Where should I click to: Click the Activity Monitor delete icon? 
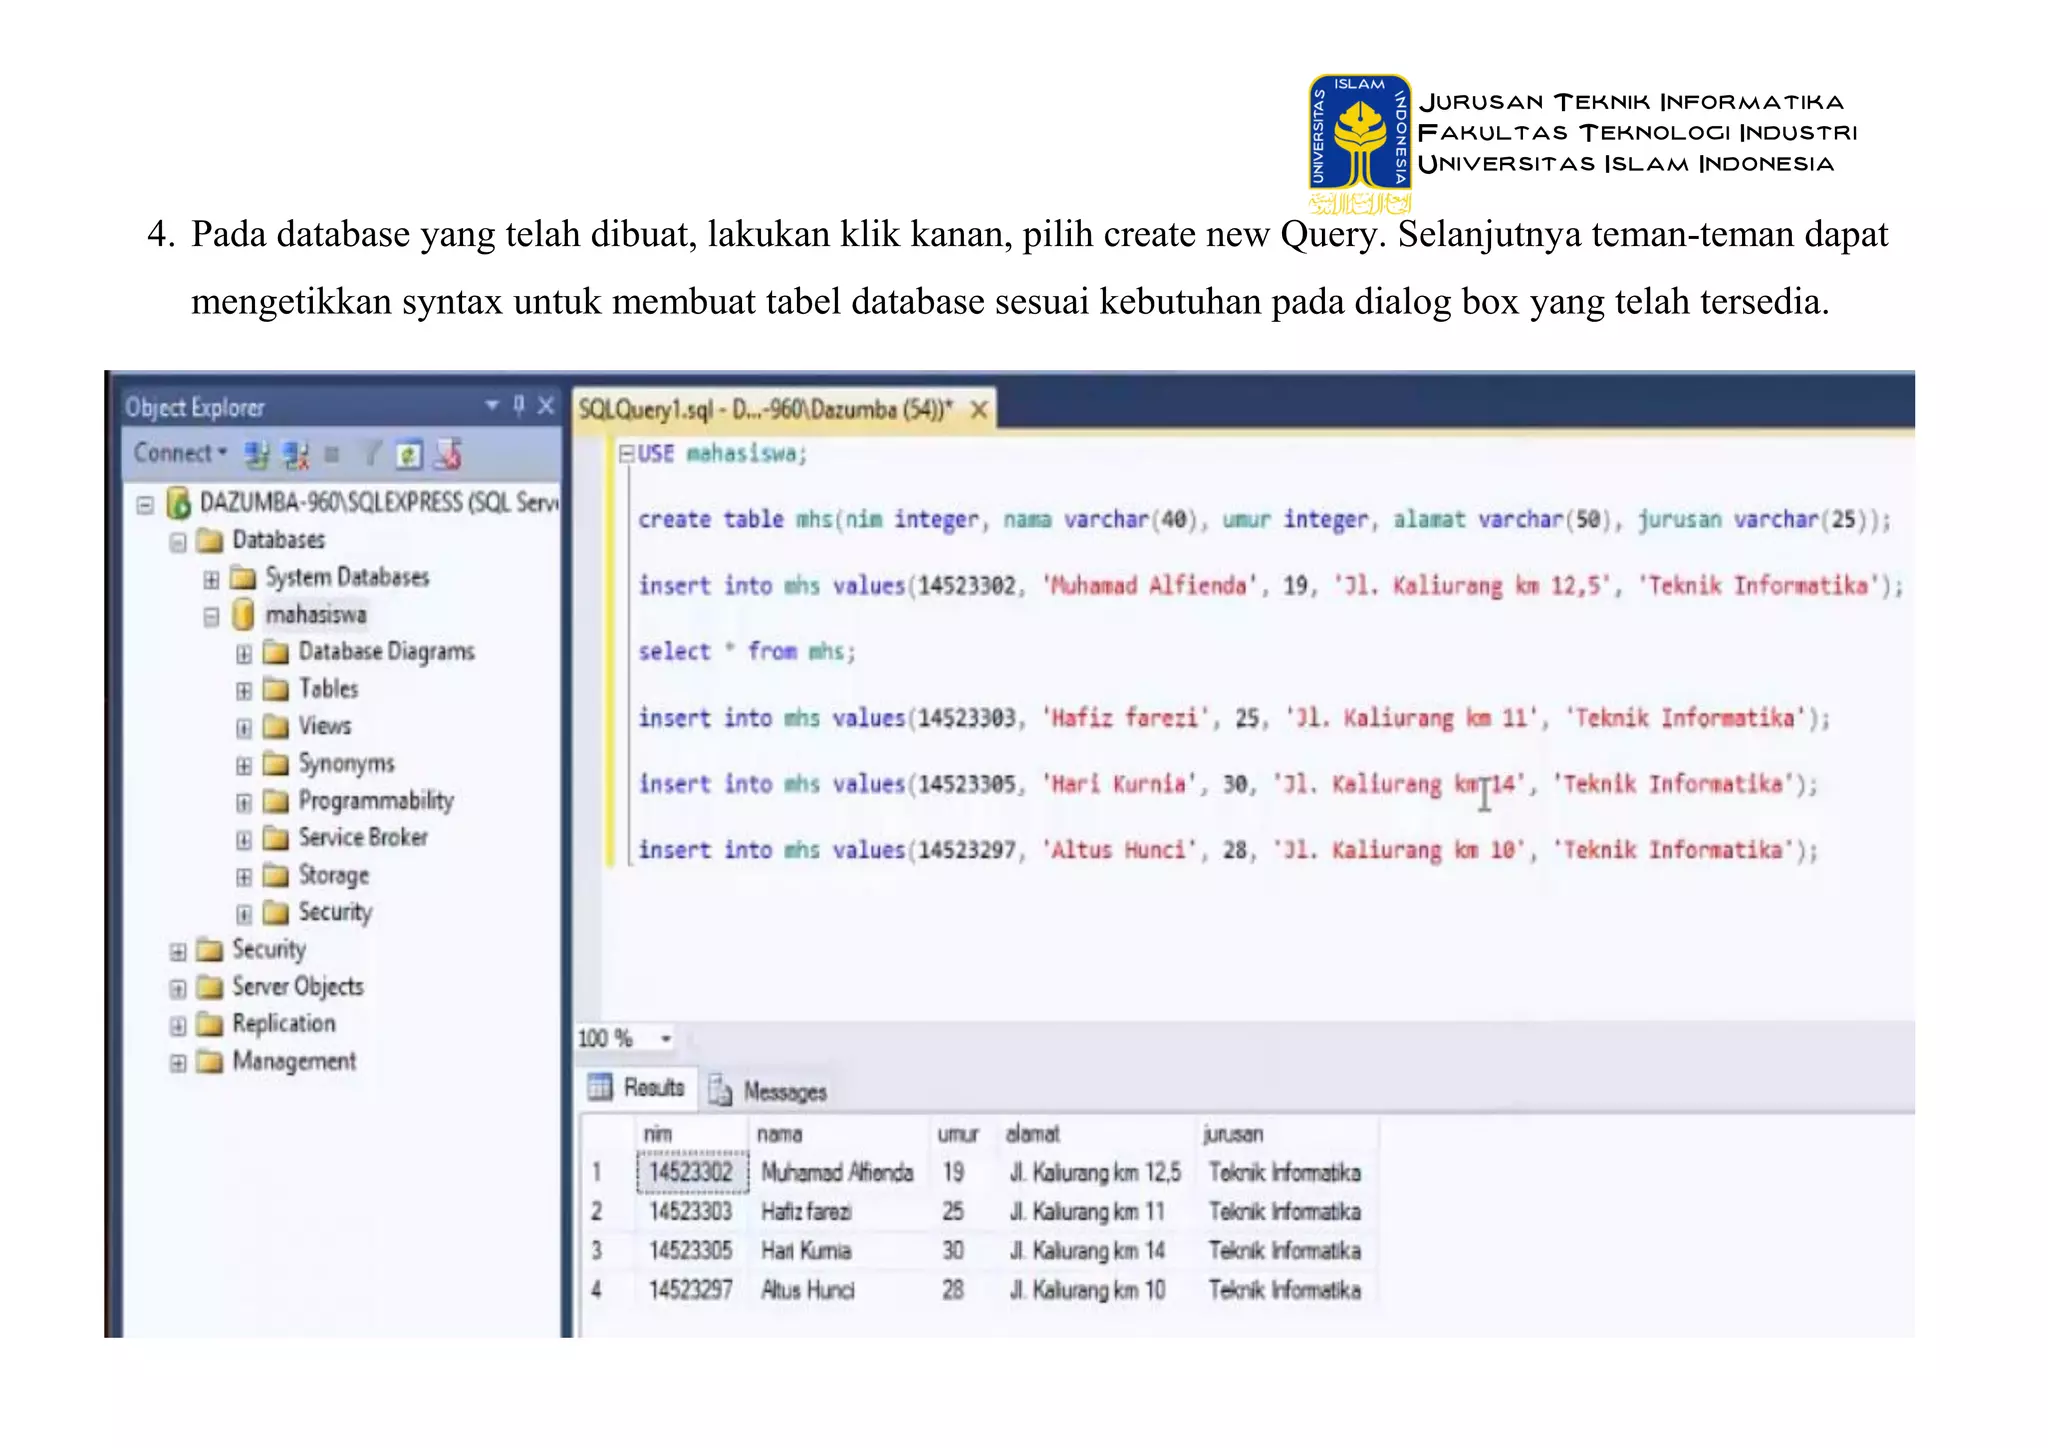click(448, 454)
